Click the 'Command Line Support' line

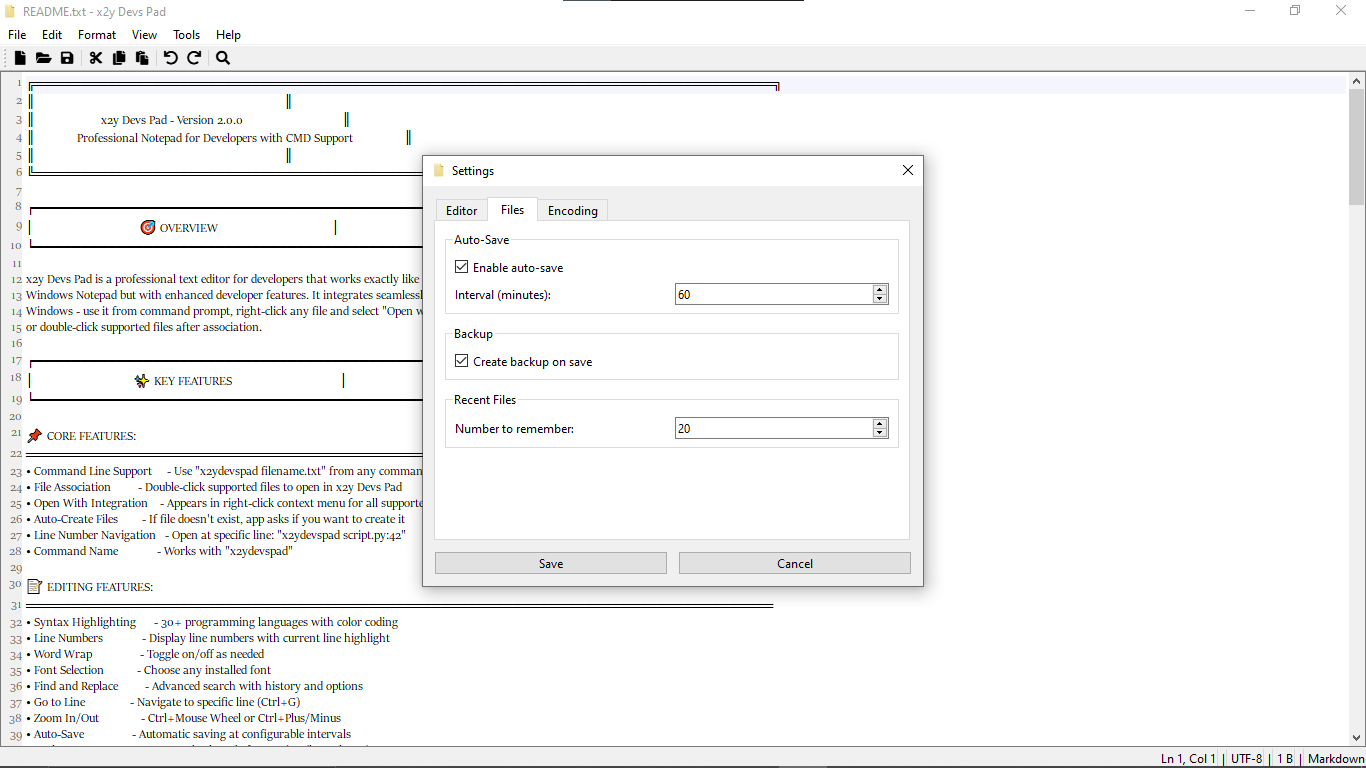224,471
